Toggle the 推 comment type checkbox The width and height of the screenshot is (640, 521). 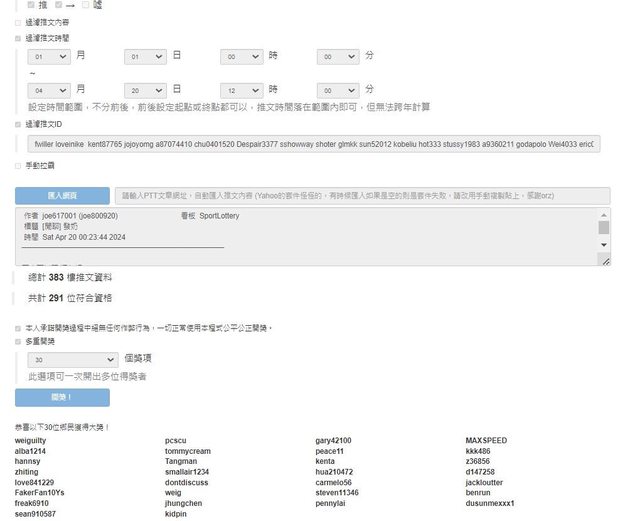[31, 5]
